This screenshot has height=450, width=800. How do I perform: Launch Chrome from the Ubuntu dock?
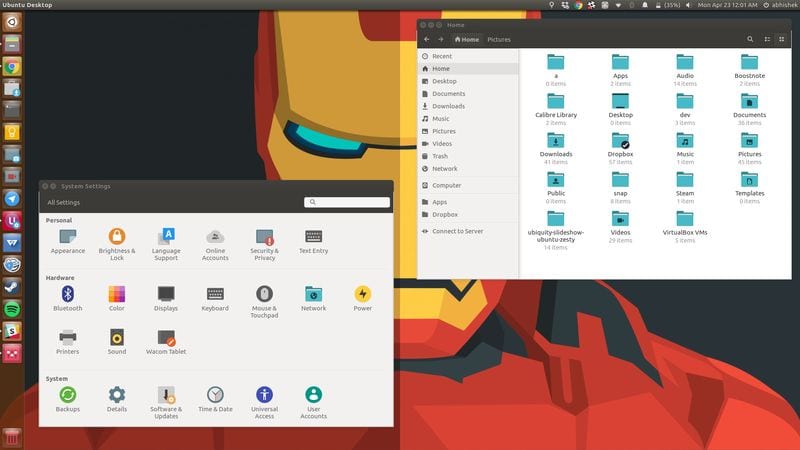pyautogui.click(x=12, y=66)
